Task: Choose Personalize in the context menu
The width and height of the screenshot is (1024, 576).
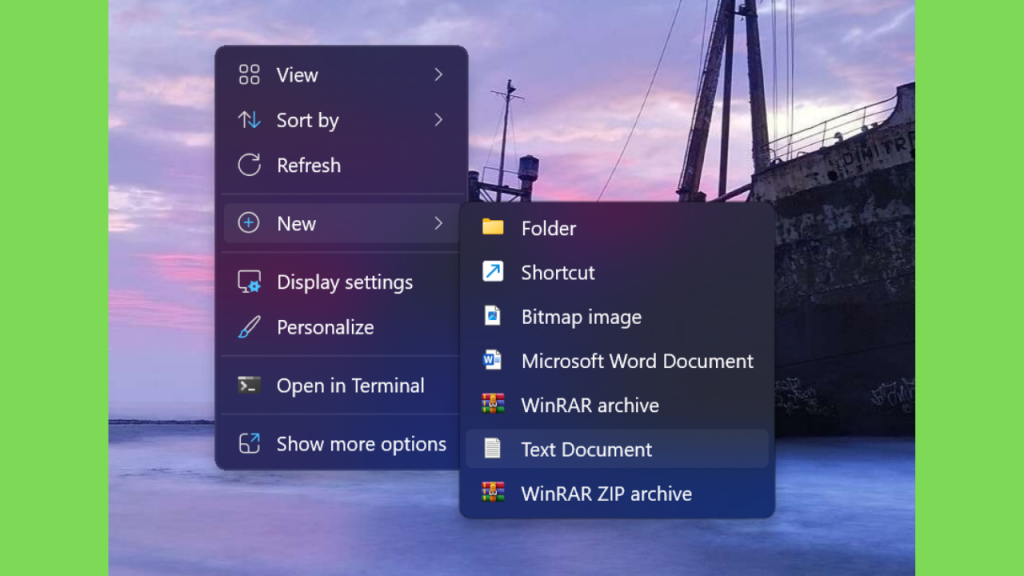Action: [x=341, y=327]
